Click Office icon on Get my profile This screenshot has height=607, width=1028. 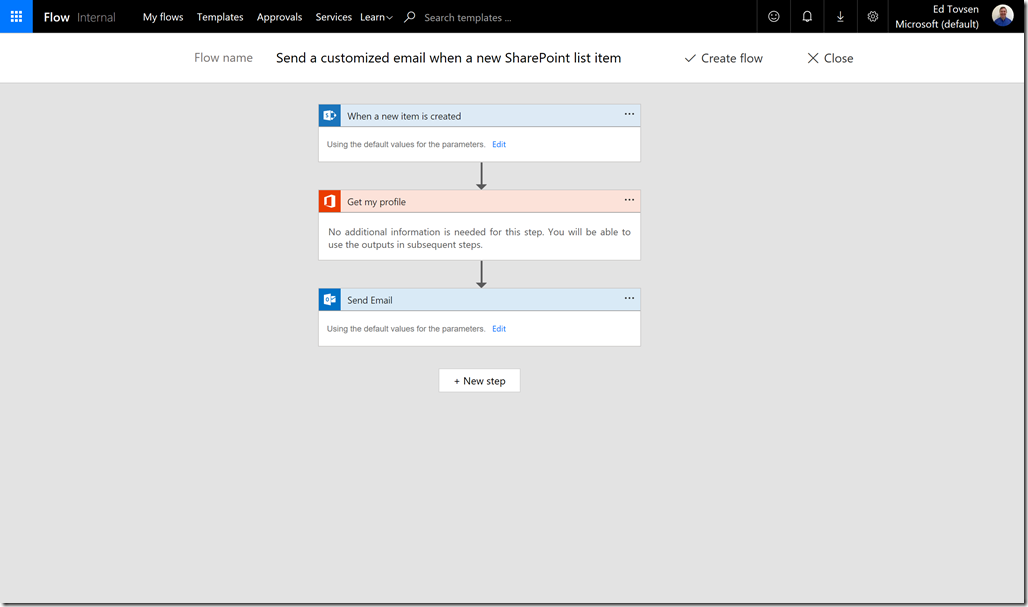(x=329, y=201)
